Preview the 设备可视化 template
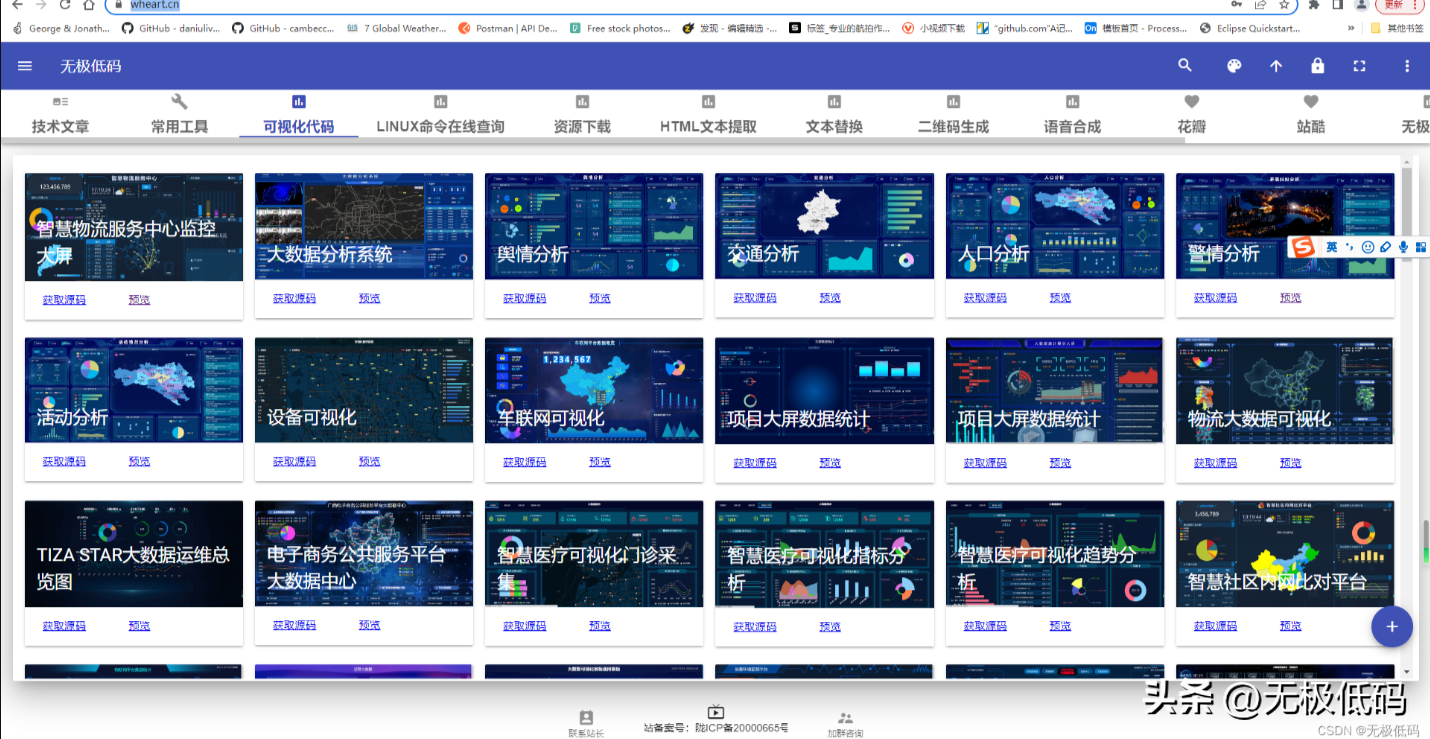The height and width of the screenshot is (739, 1430). click(x=369, y=462)
